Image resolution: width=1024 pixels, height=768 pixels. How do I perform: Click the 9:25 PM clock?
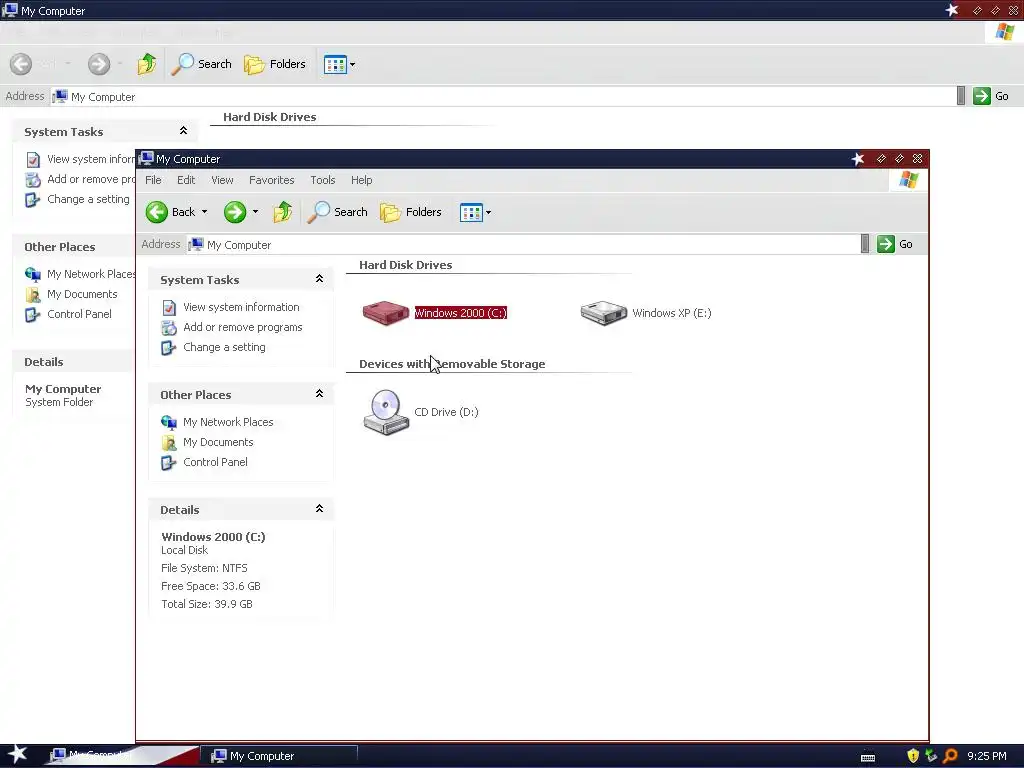987,756
